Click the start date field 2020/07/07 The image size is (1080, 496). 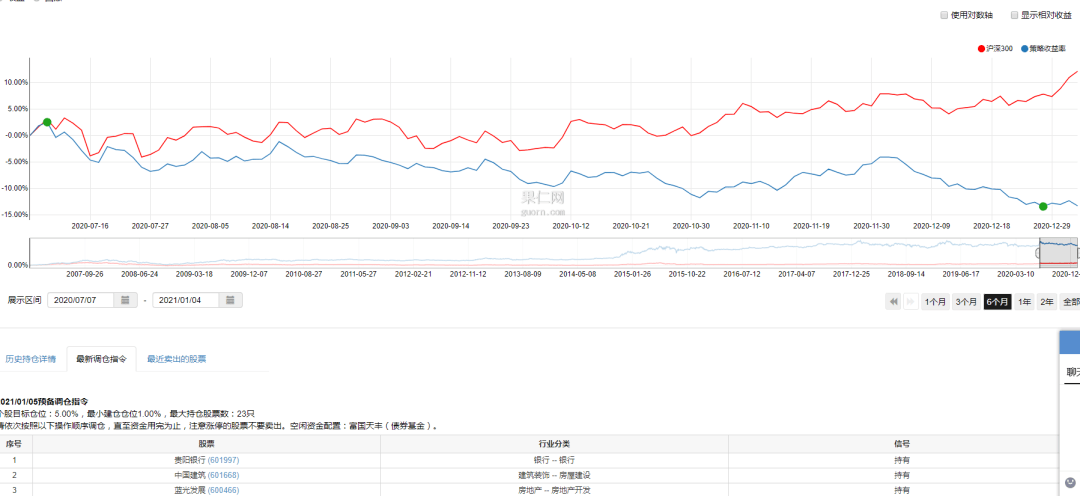(x=83, y=320)
